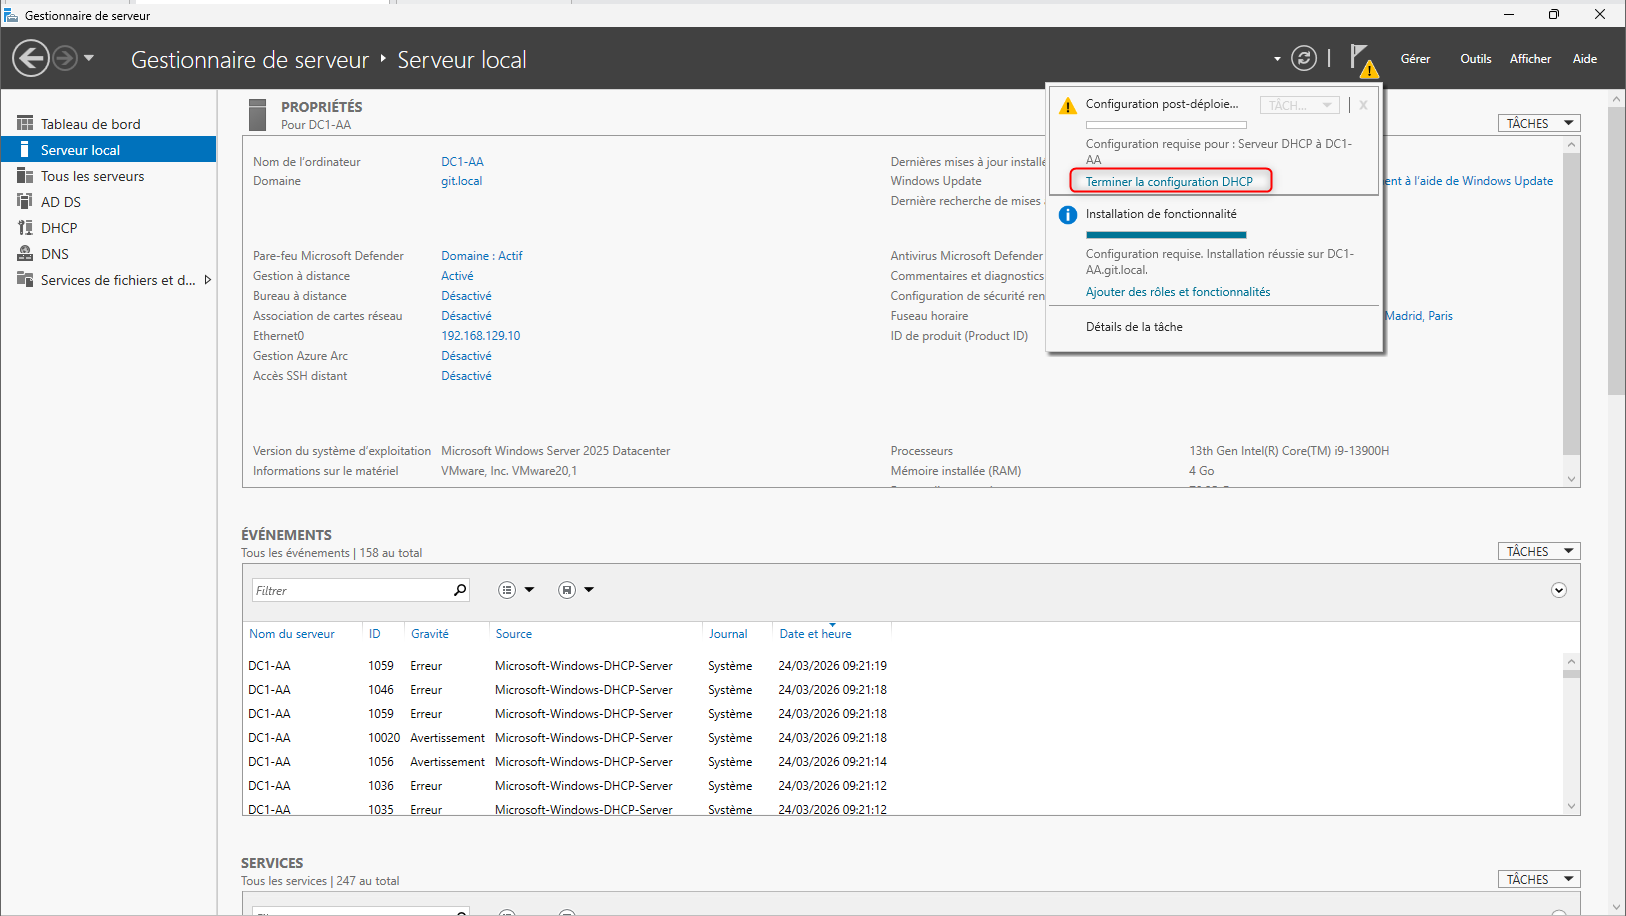Select Serveur local in the sidebar
The image size is (1626, 916).
coord(108,150)
